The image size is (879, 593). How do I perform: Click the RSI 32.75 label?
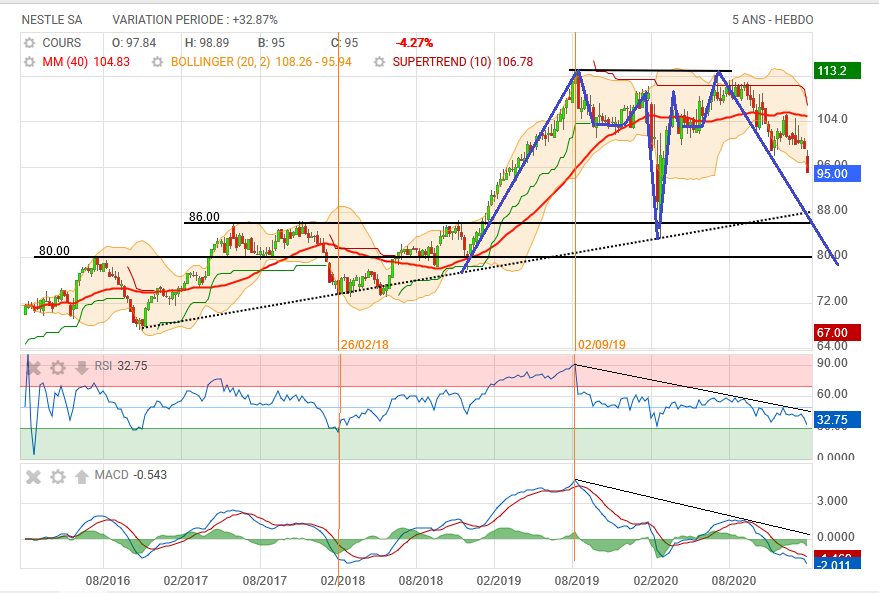[x=121, y=366]
